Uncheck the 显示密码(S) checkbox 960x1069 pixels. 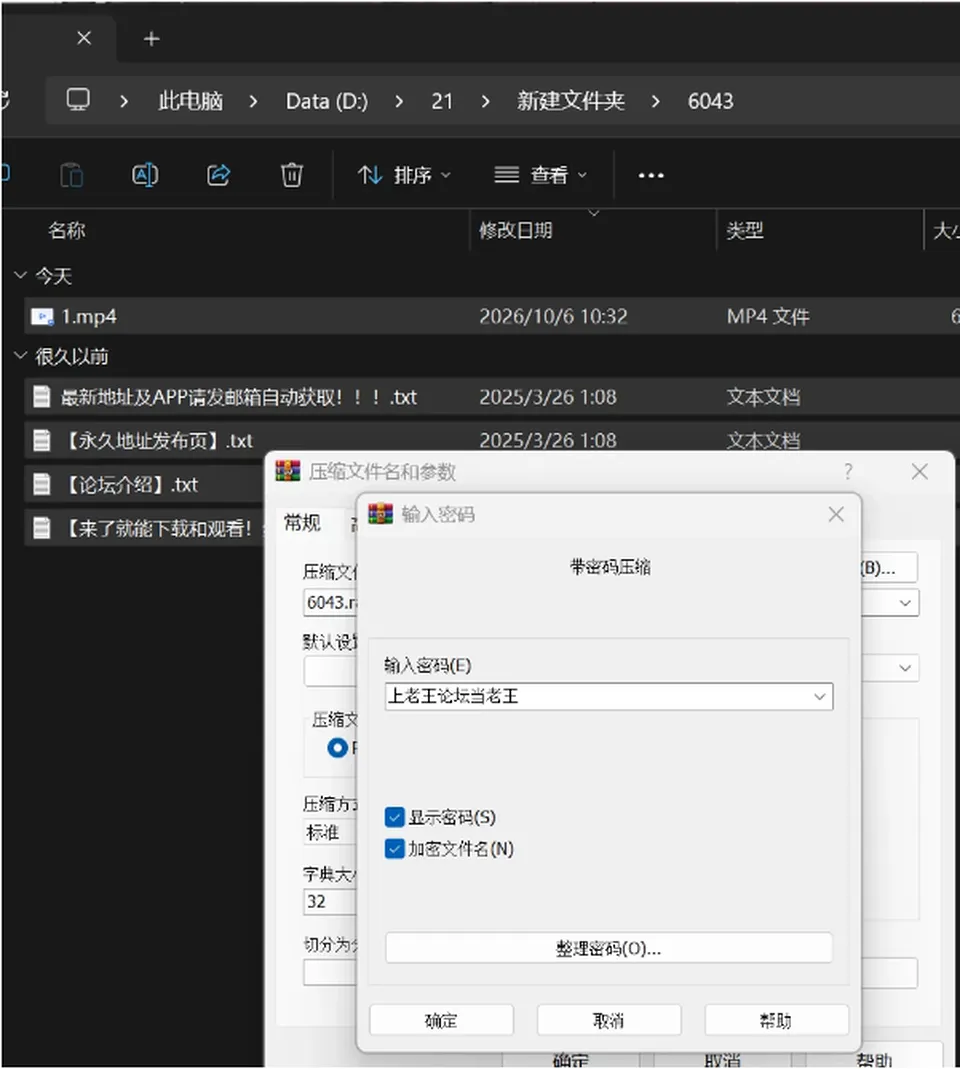395,817
